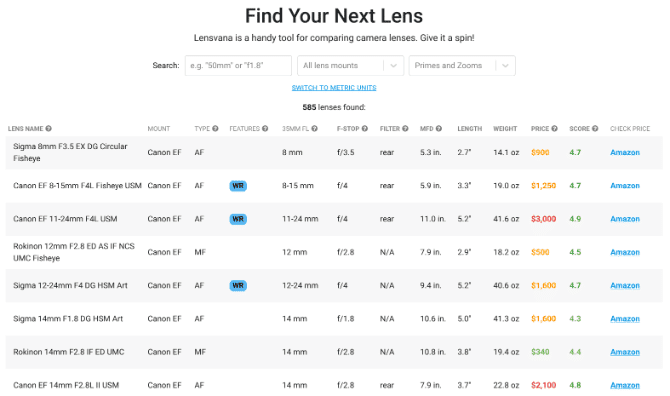The image size is (670, 396).
Task: Open the All lens mounts dropdown
Action: (350, 65)
